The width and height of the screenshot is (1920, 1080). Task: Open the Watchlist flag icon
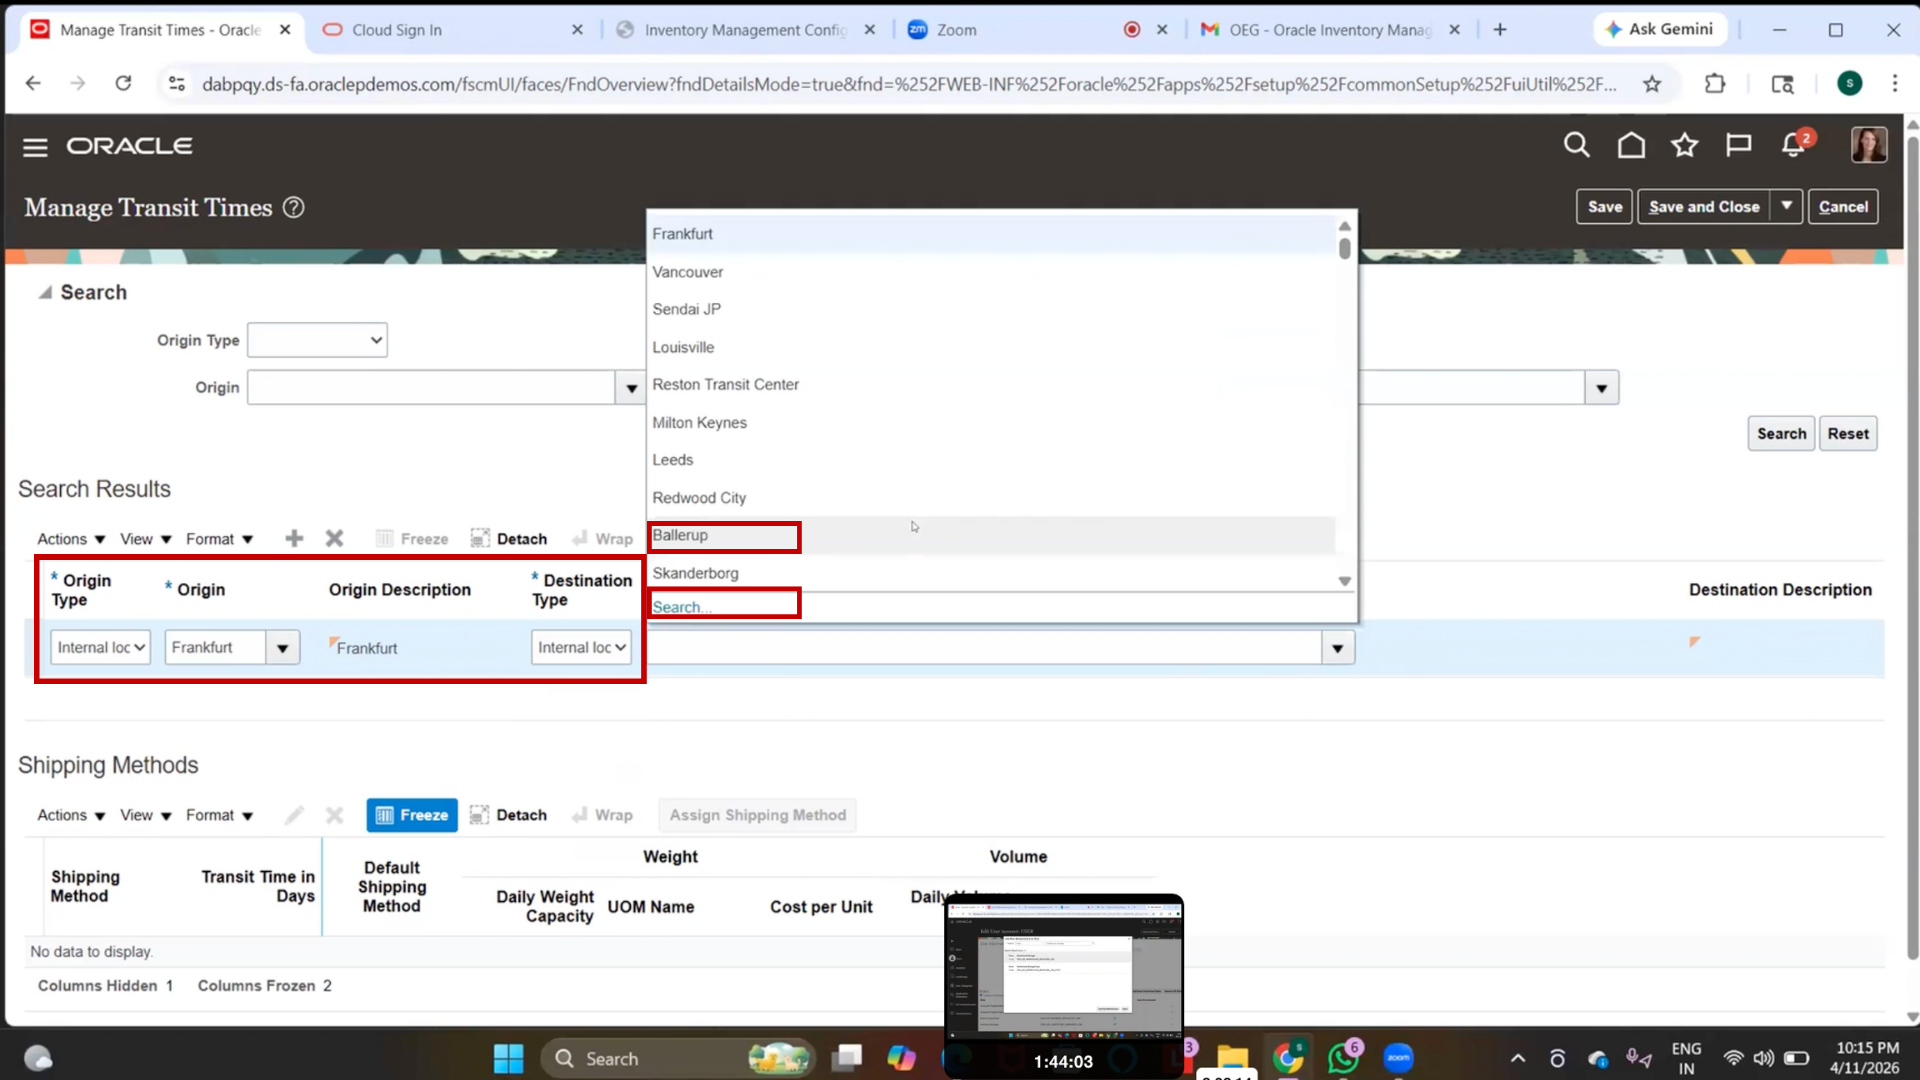1739,146
